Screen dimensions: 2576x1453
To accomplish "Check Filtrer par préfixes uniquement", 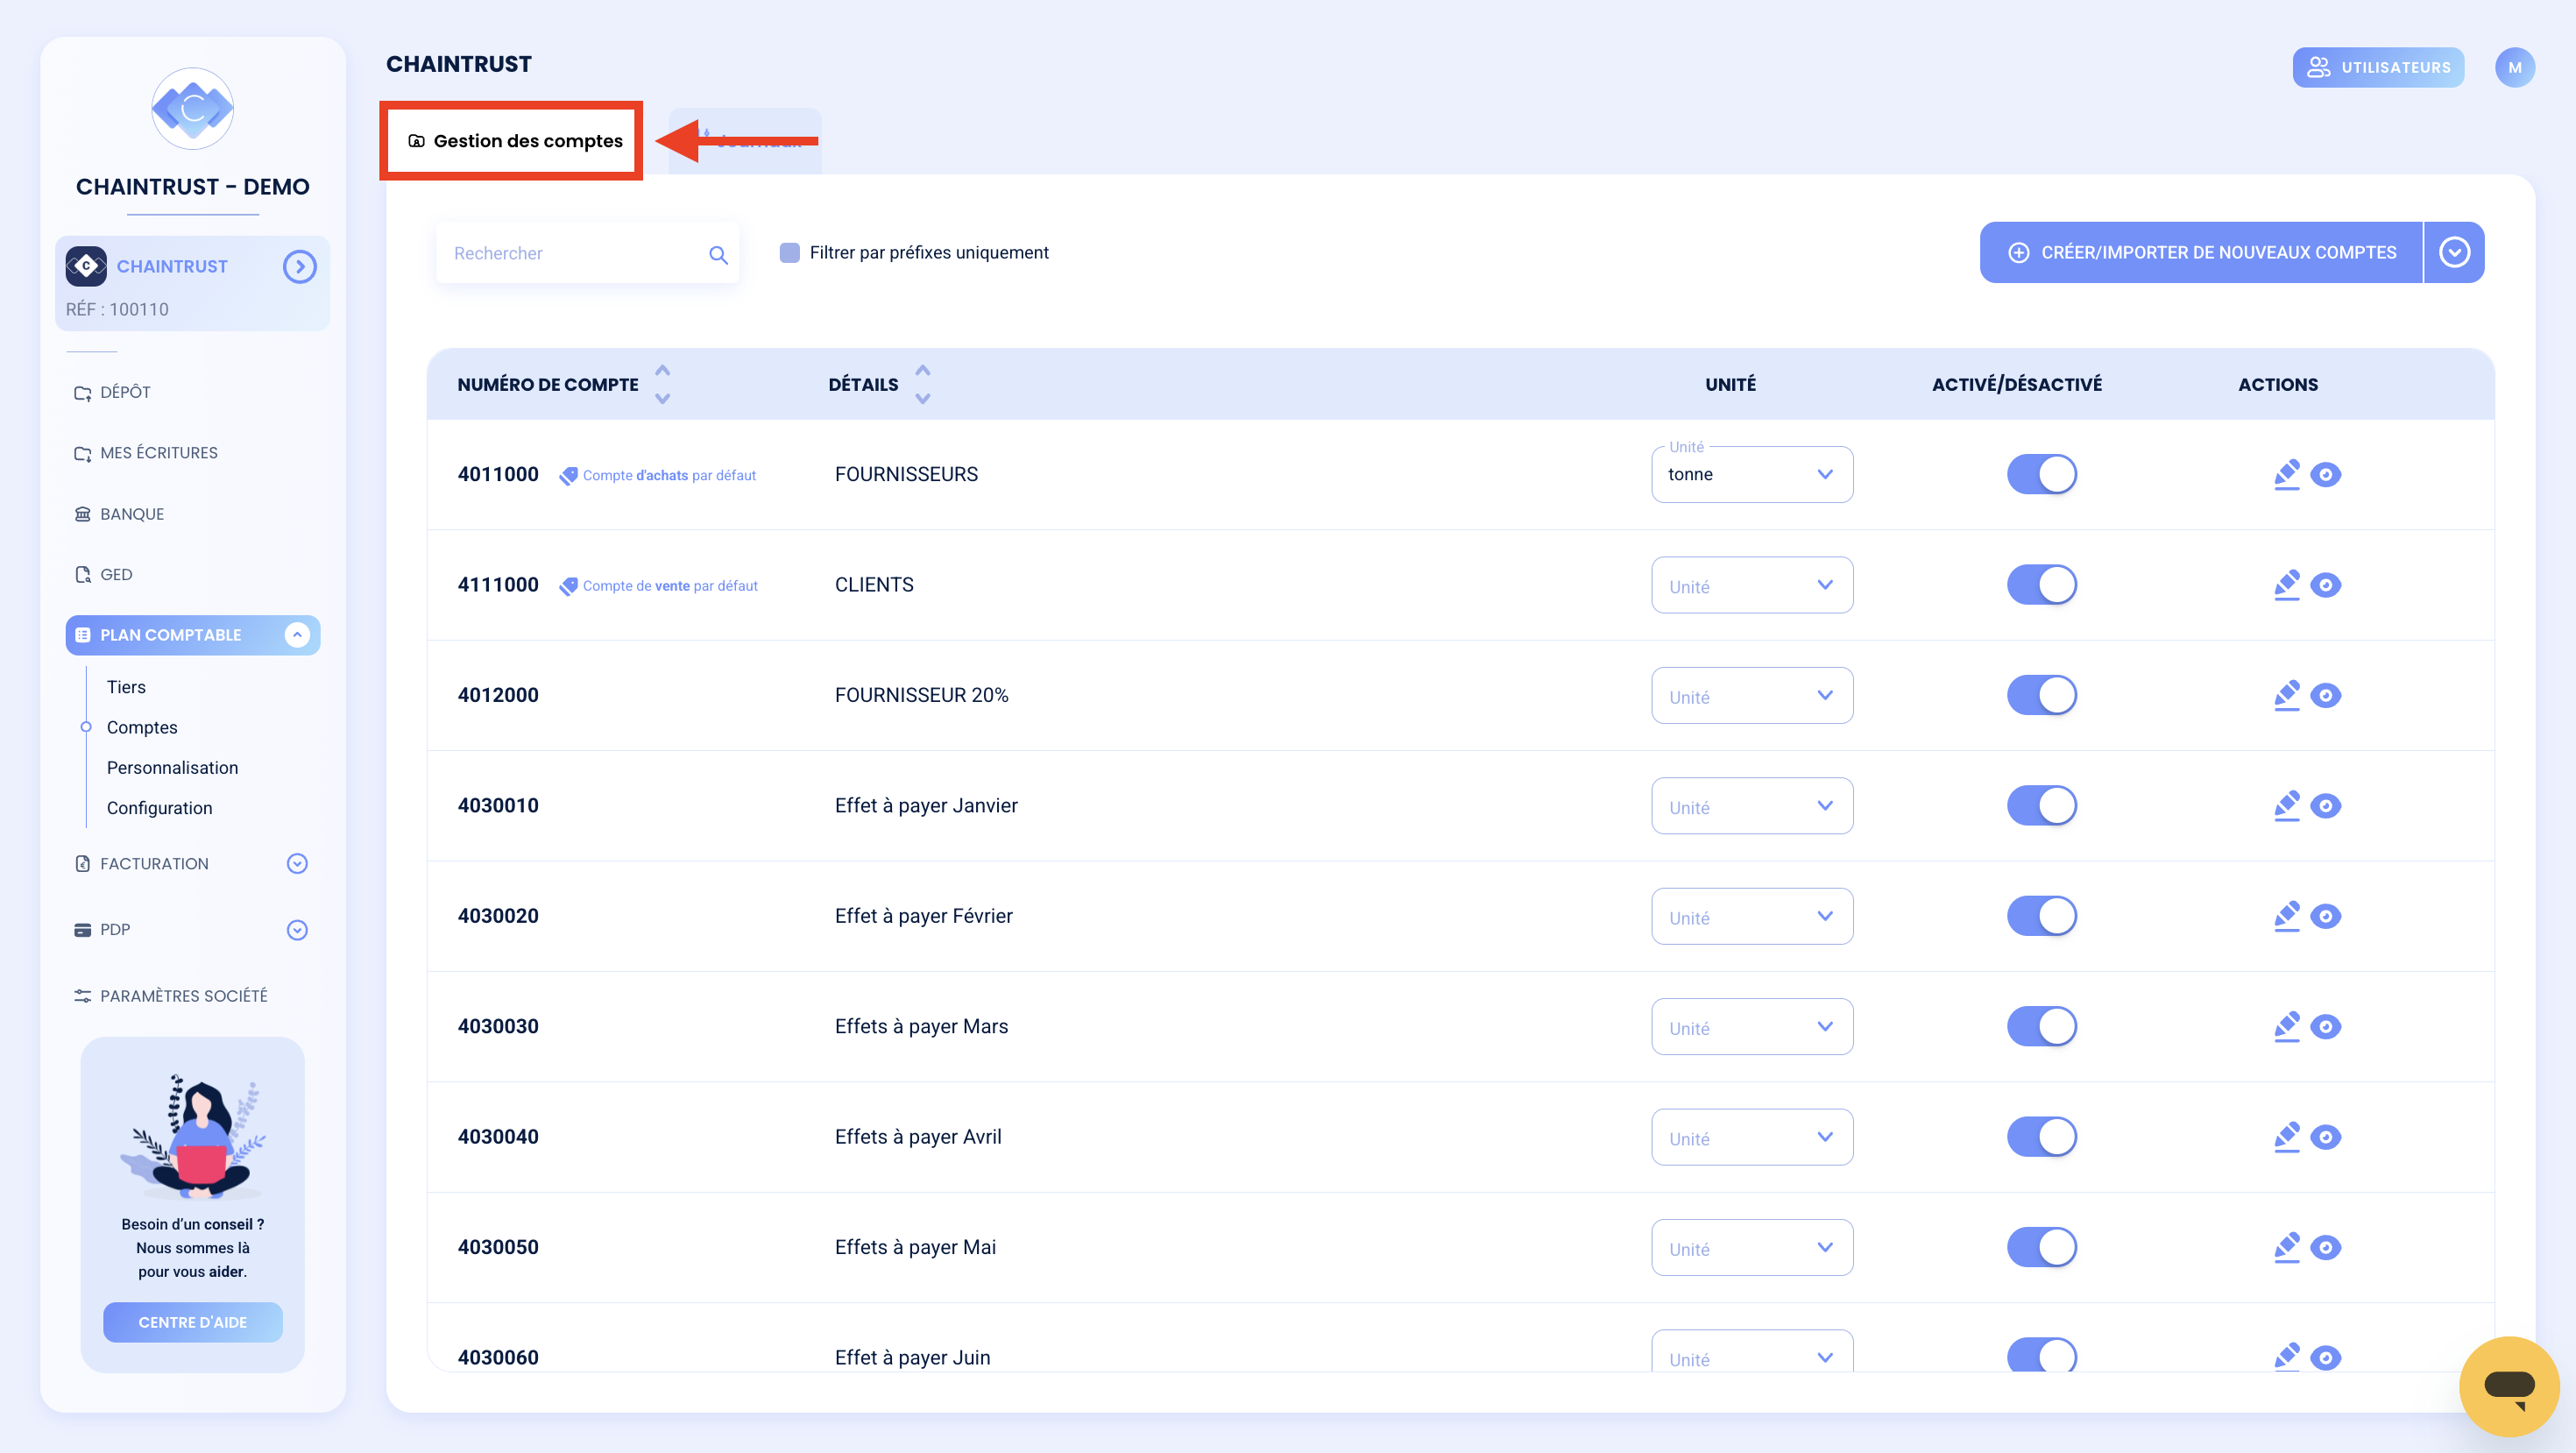I will coord(790,253).
